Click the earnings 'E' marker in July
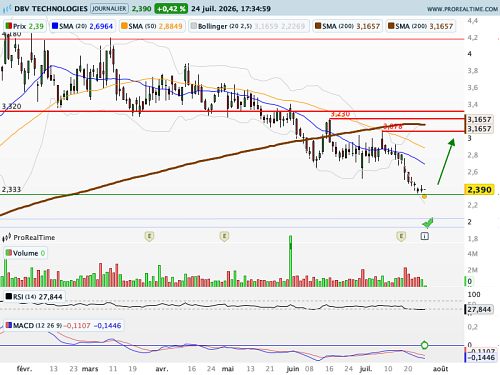 coord(401,236)
